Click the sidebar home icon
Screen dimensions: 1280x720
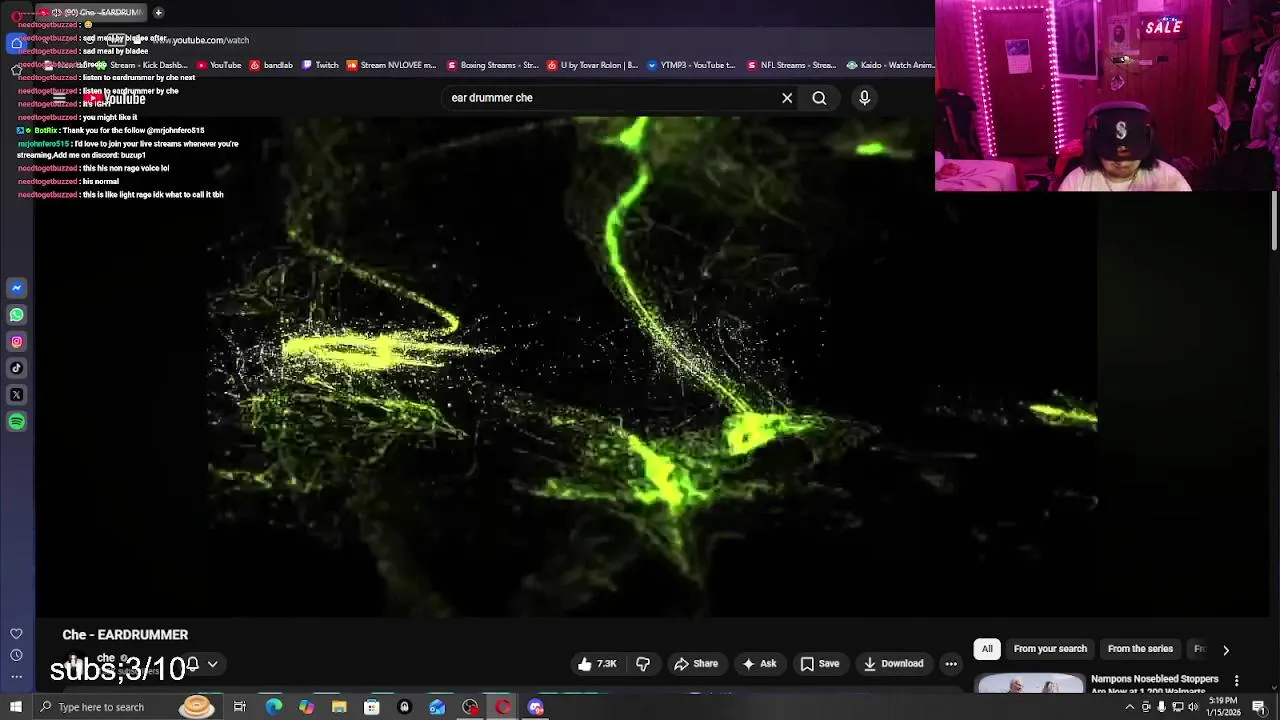pos(16,44)
